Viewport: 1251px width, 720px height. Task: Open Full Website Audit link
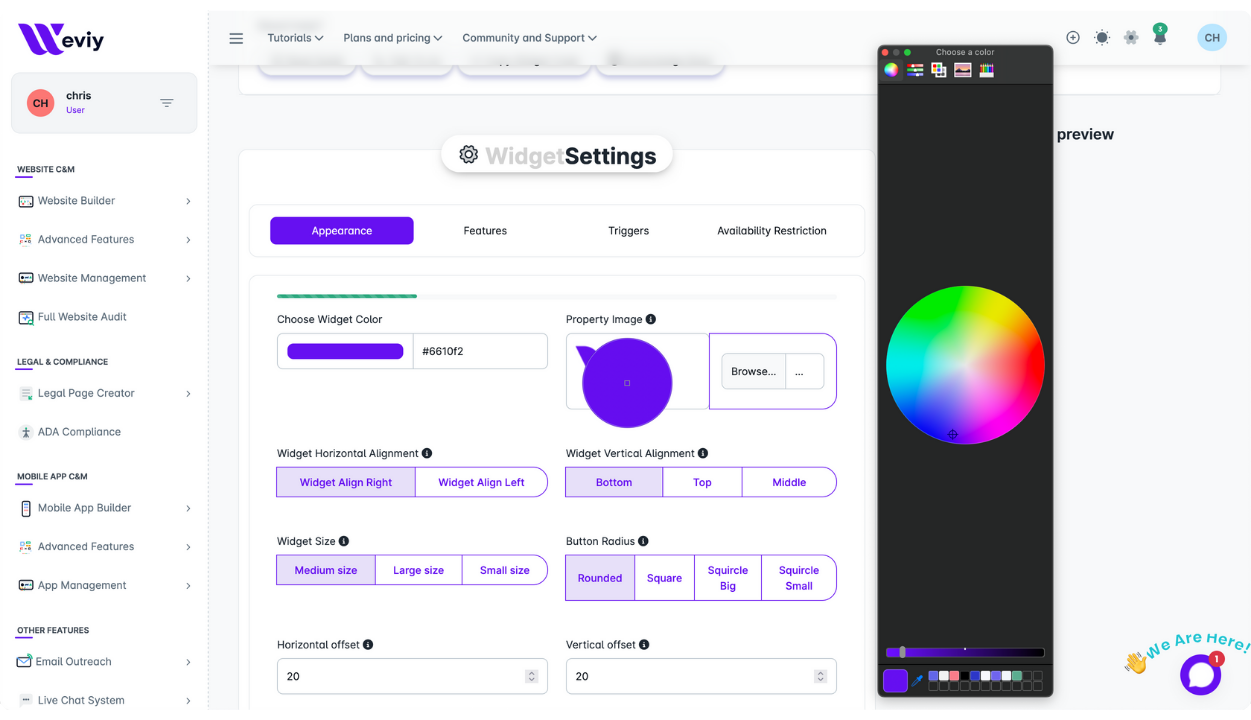tap(82, 317)
